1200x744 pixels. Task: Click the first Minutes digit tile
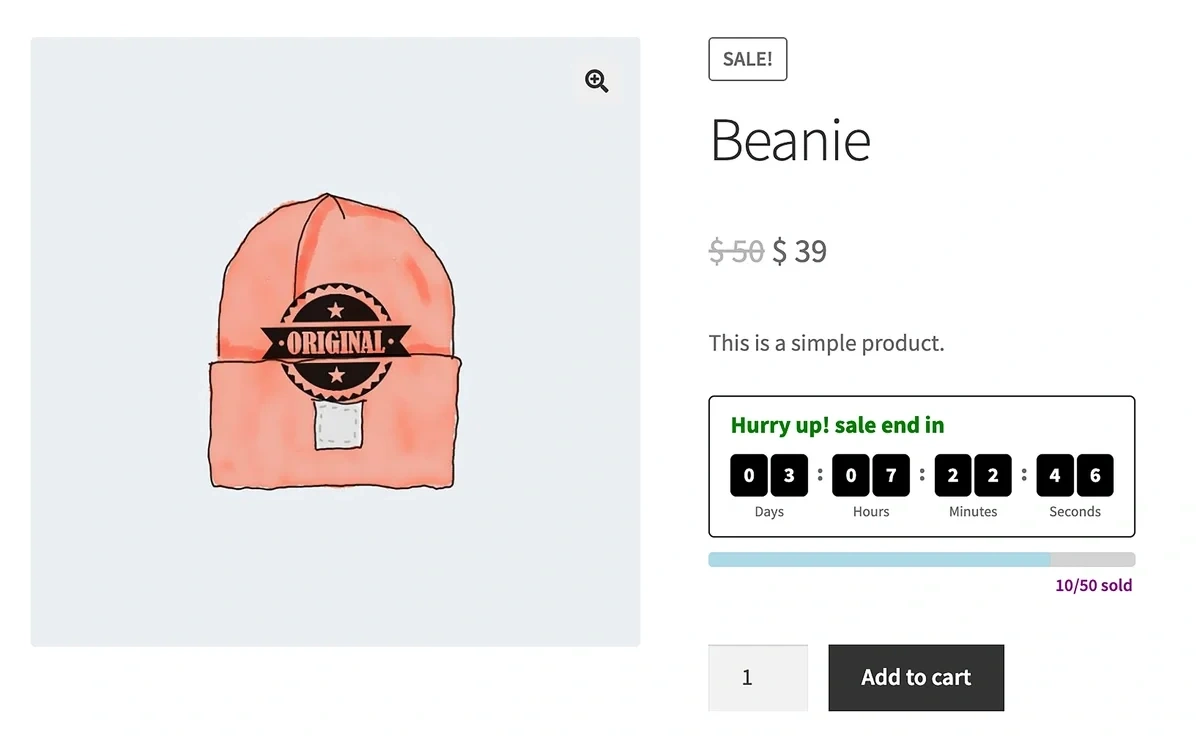click(953, 476)
